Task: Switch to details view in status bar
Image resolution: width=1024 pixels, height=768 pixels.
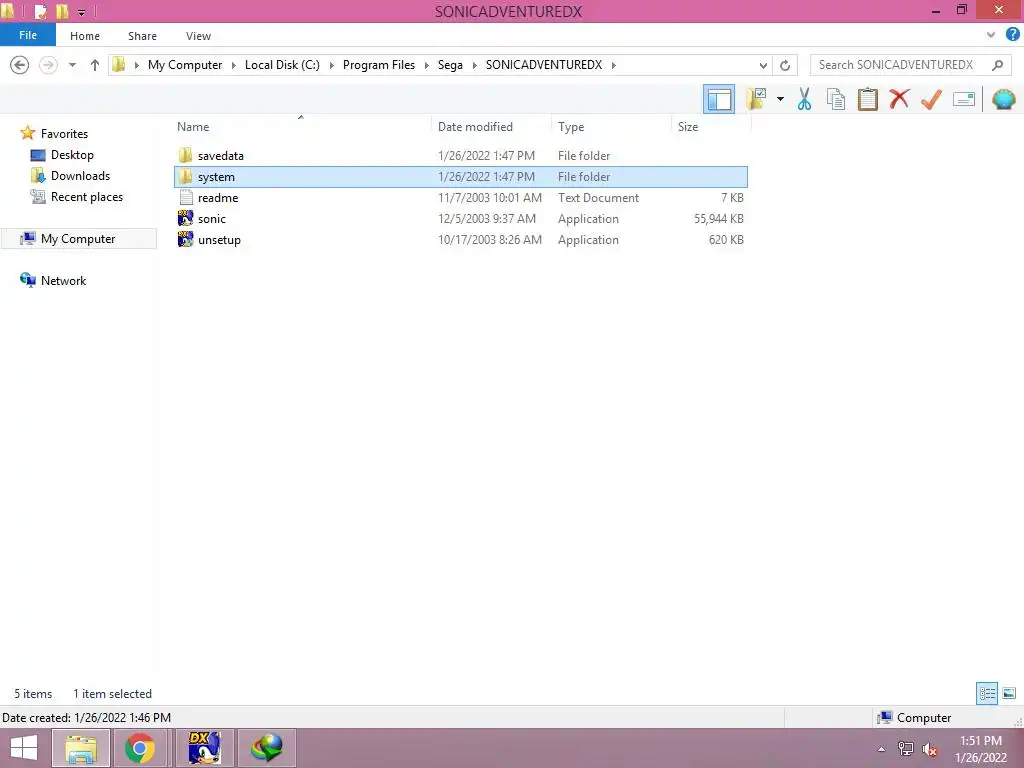Action: pos(987,693)
